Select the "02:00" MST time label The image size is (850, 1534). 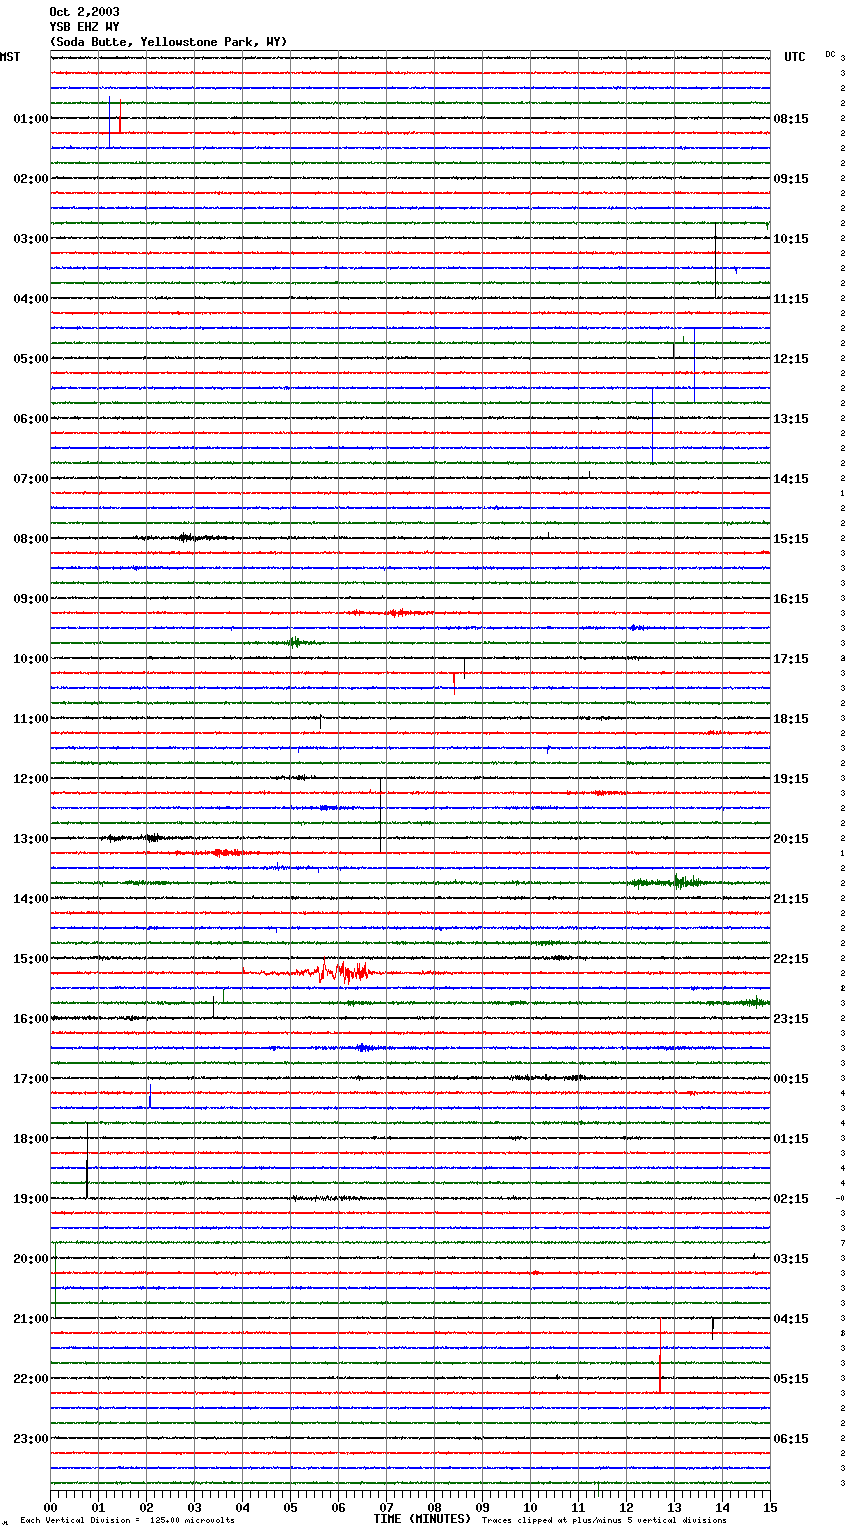(x=31, y=179)
